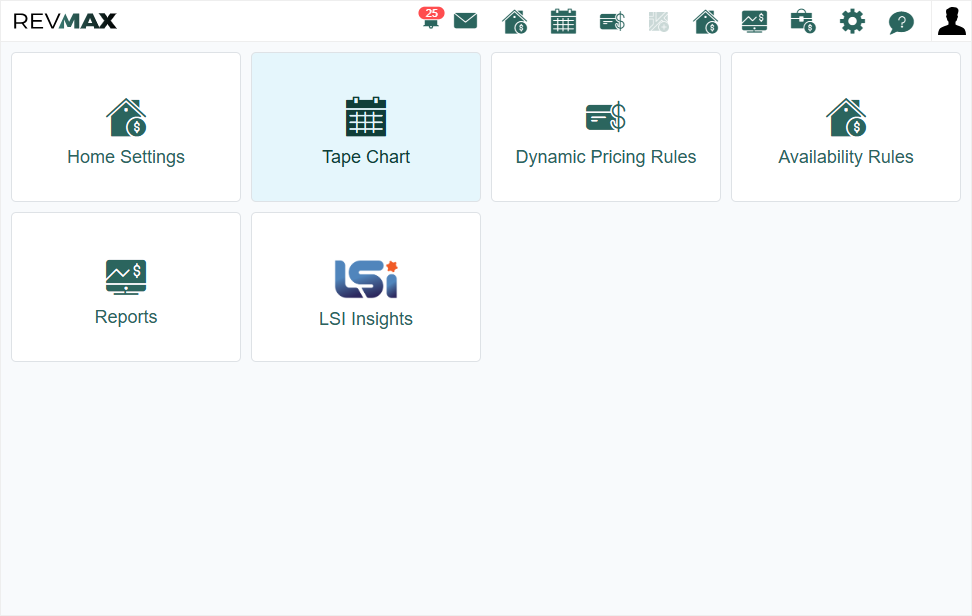The height and width of the screenshot is (616, 972).
Task: Click the REVMAX logo
Action: (64, 21)
